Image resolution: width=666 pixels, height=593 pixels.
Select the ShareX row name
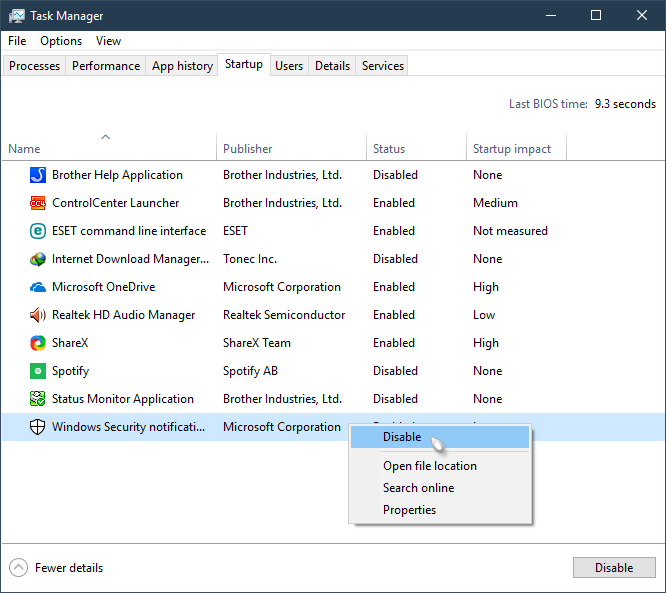[x=70, y=343]
